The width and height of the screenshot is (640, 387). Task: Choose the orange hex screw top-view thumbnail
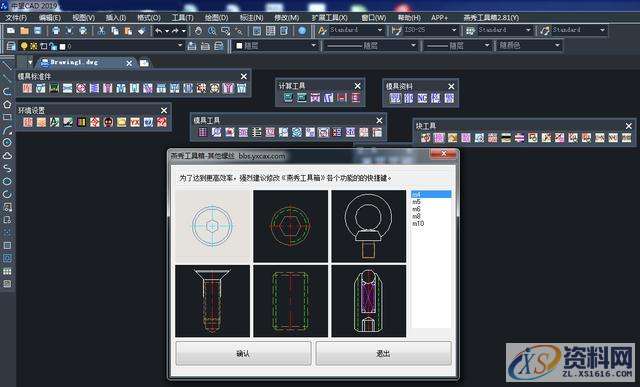[x=290, y=226]
